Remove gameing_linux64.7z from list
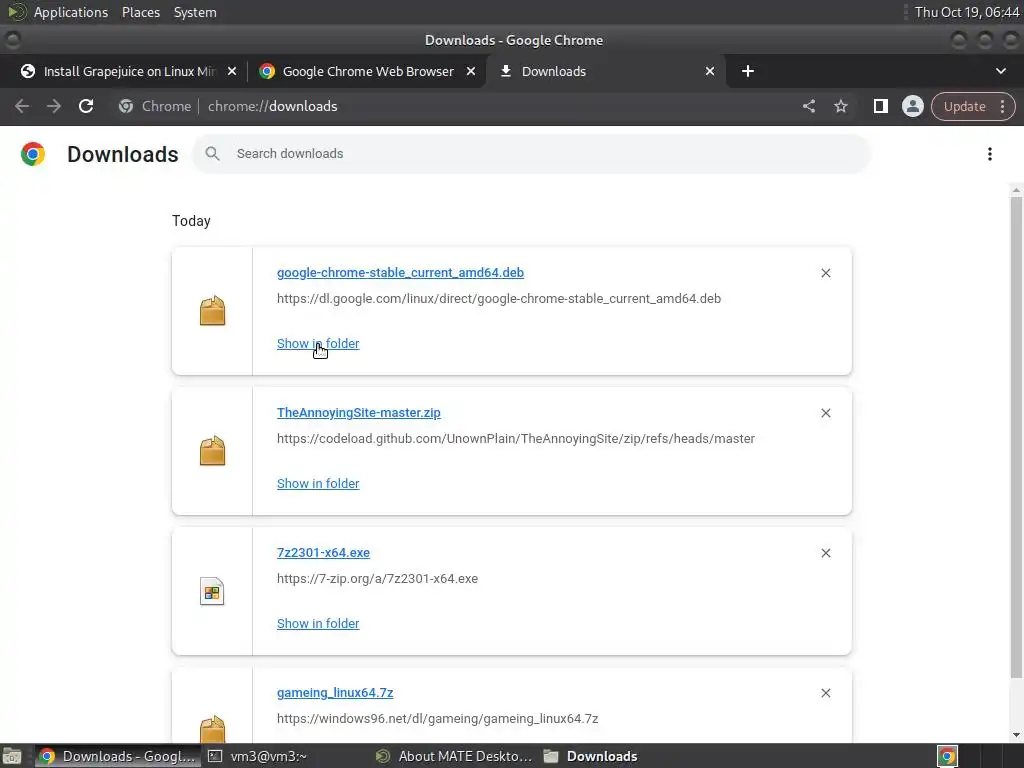Screen dimensions: 1024x768 tap(825, 693)
